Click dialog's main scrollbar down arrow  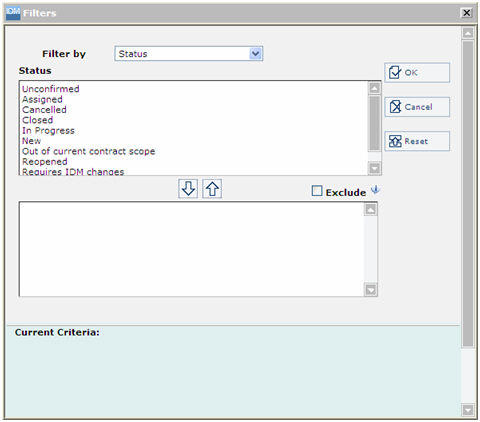click(468, 410)
